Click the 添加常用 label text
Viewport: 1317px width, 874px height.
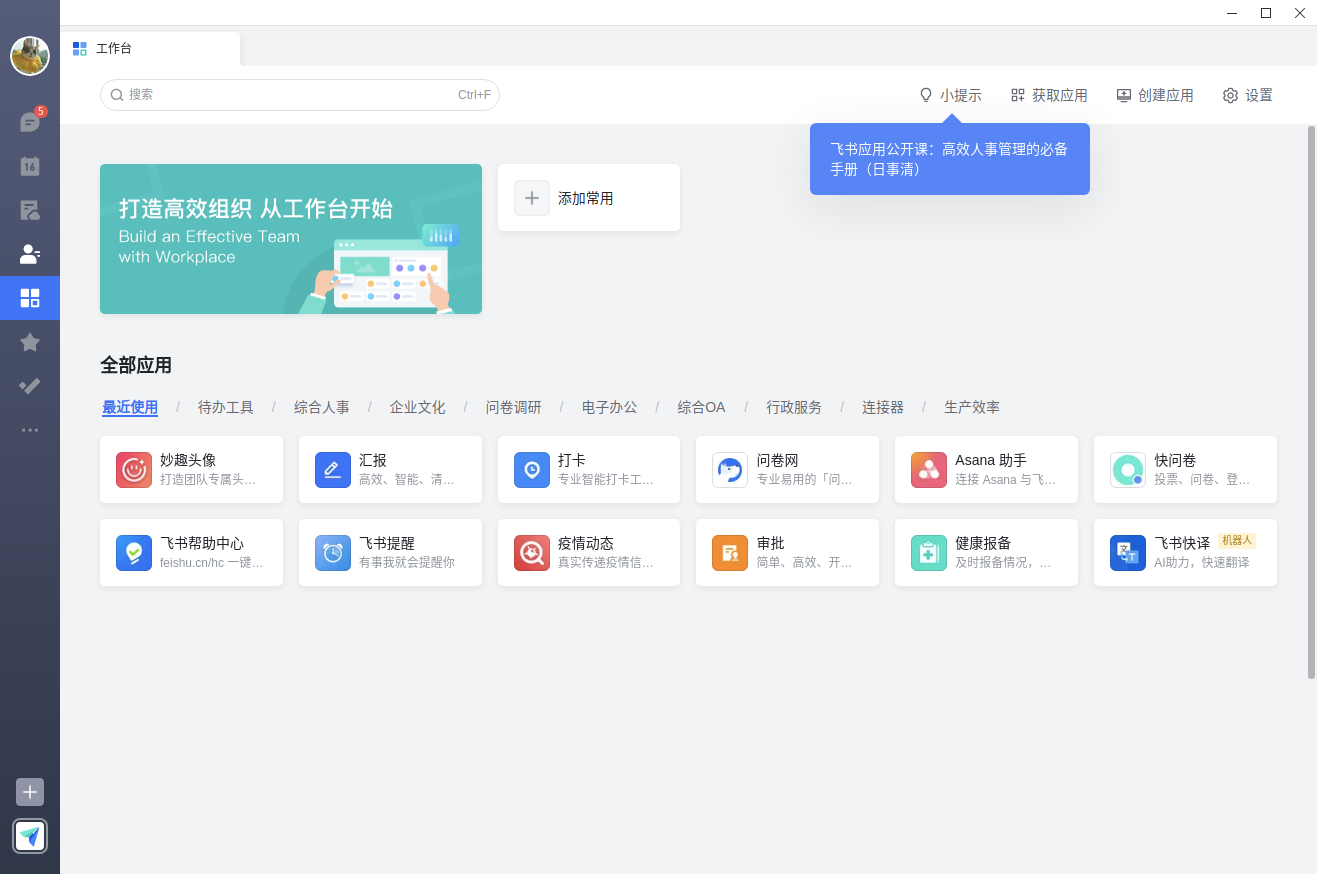click(x=586, y=198)
